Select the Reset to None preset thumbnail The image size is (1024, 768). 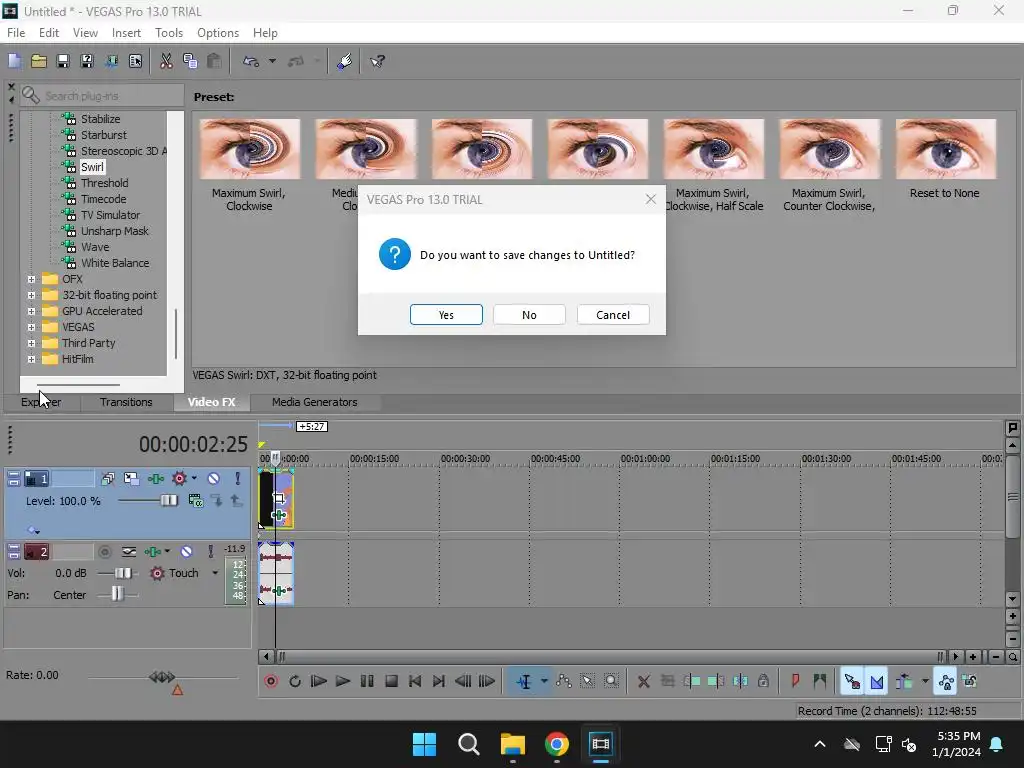coord(946,149)
